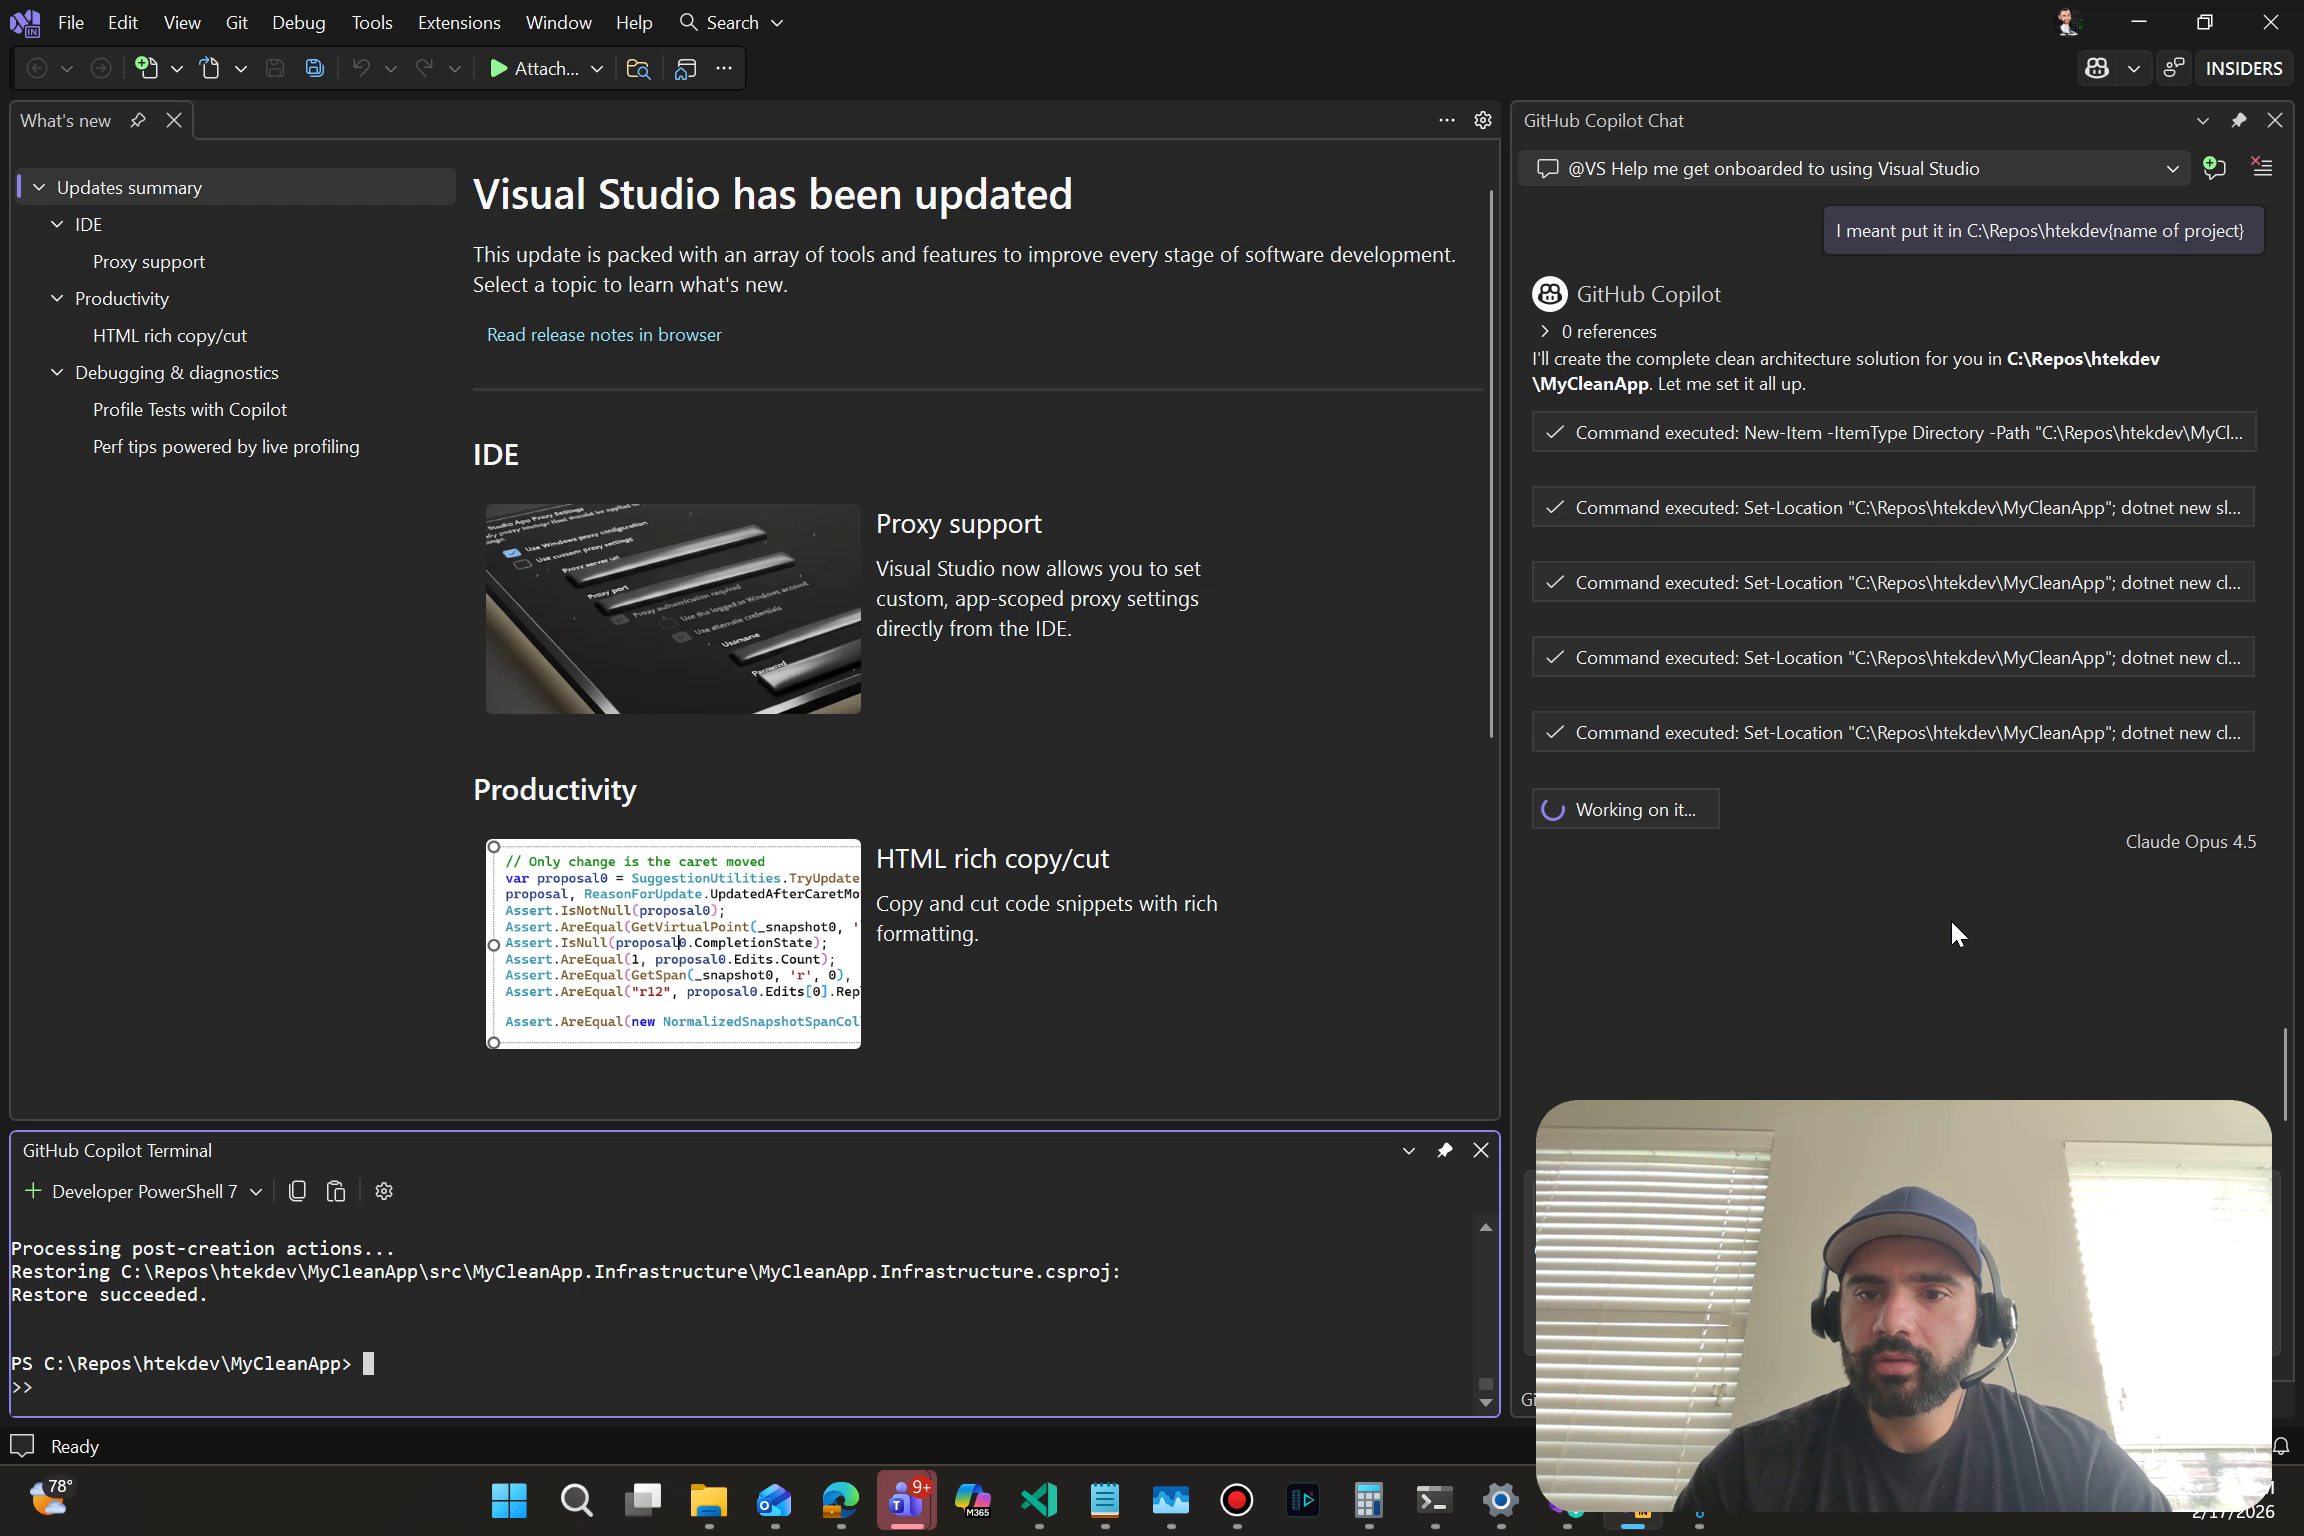Click the Feedback toolbar icon next to Find in Files
The height and width of the screenshot is (1536, 2304).
[x=686, y=68]
